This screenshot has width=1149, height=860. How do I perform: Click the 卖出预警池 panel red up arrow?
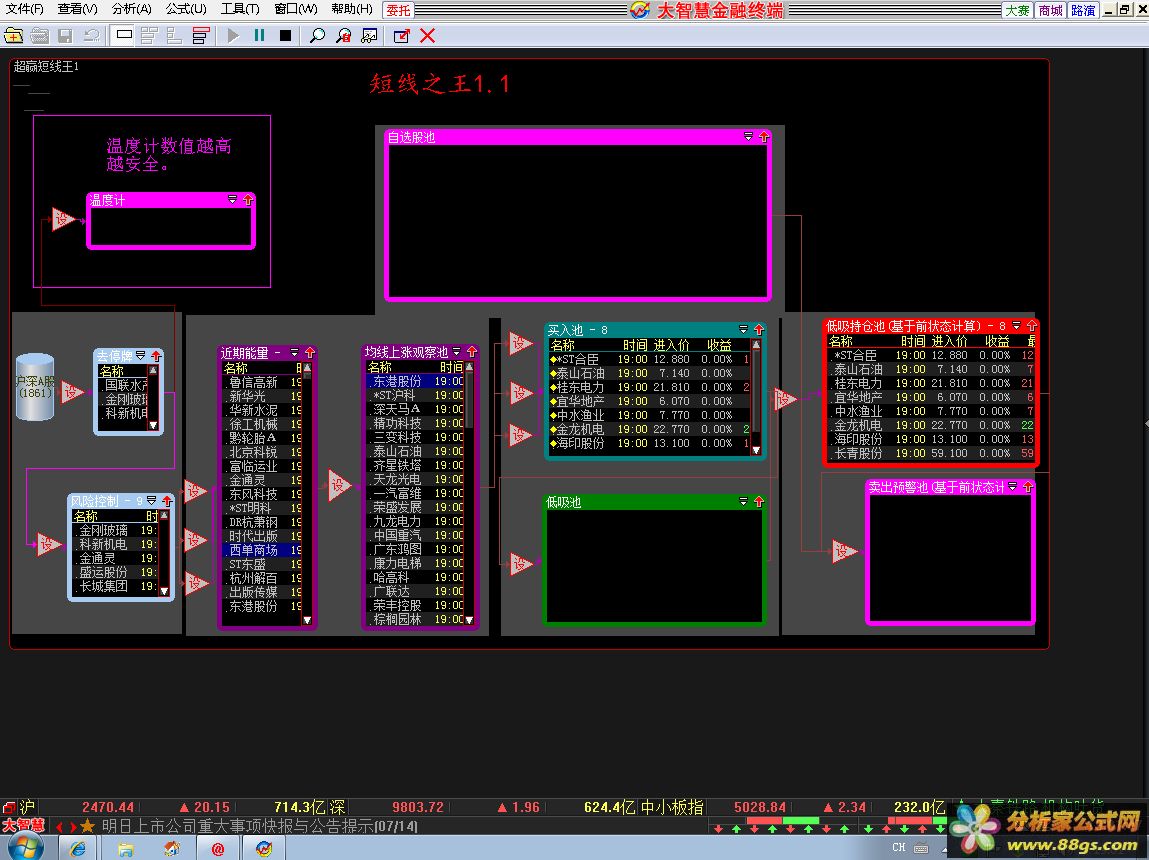click(1027, 486)
